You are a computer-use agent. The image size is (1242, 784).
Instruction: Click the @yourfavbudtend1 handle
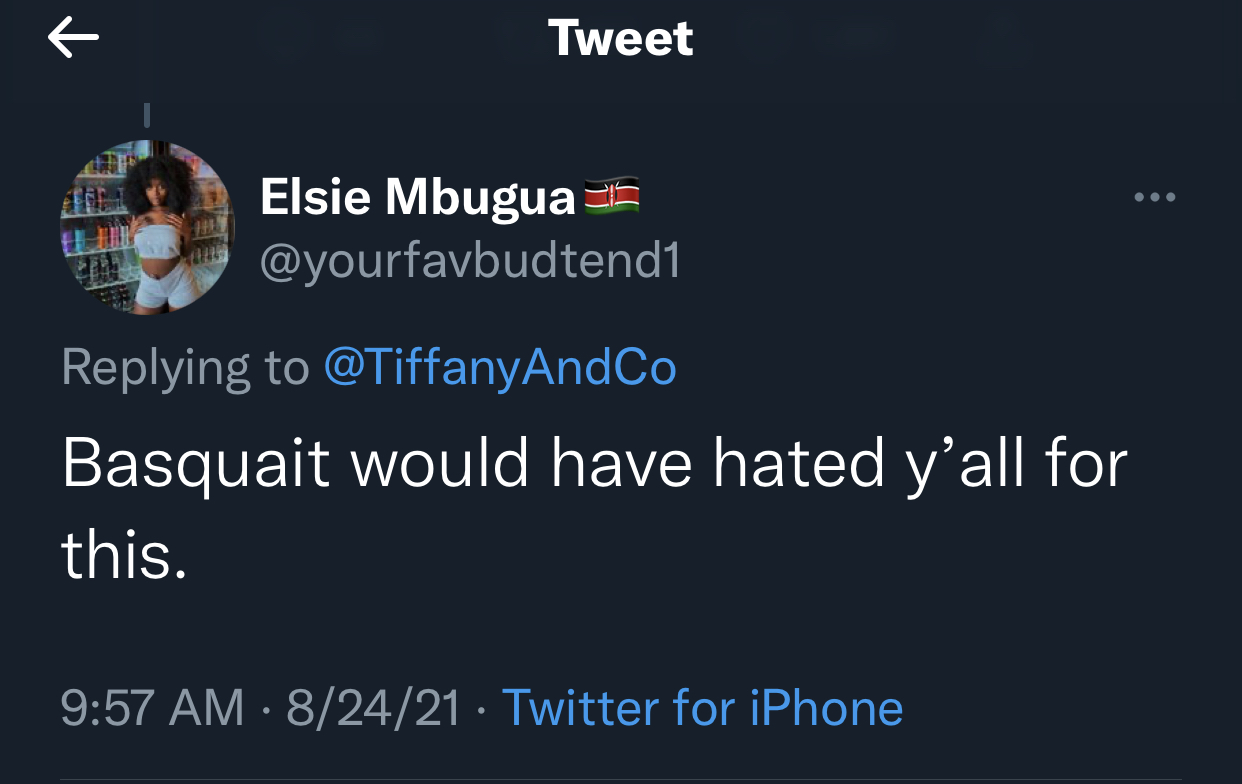point(470,261)
